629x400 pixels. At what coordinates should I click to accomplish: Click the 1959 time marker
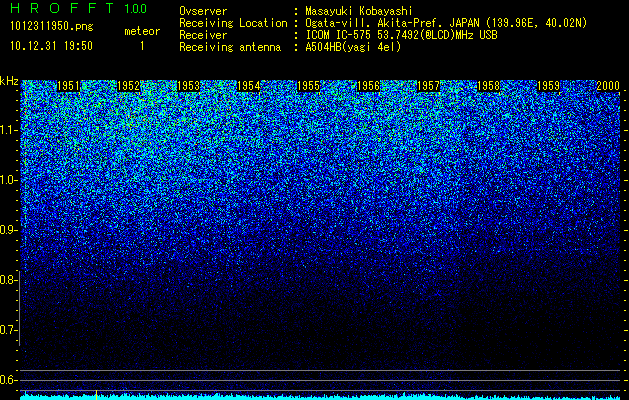548,86
